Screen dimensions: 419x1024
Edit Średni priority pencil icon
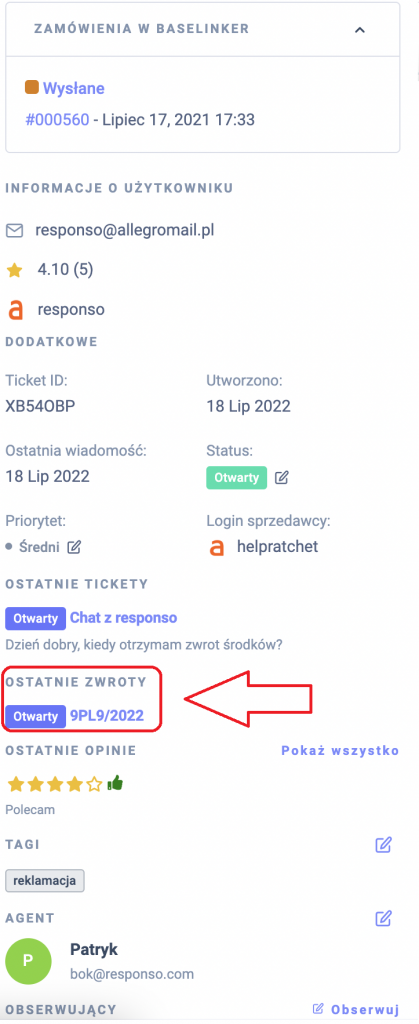[74, 547]
